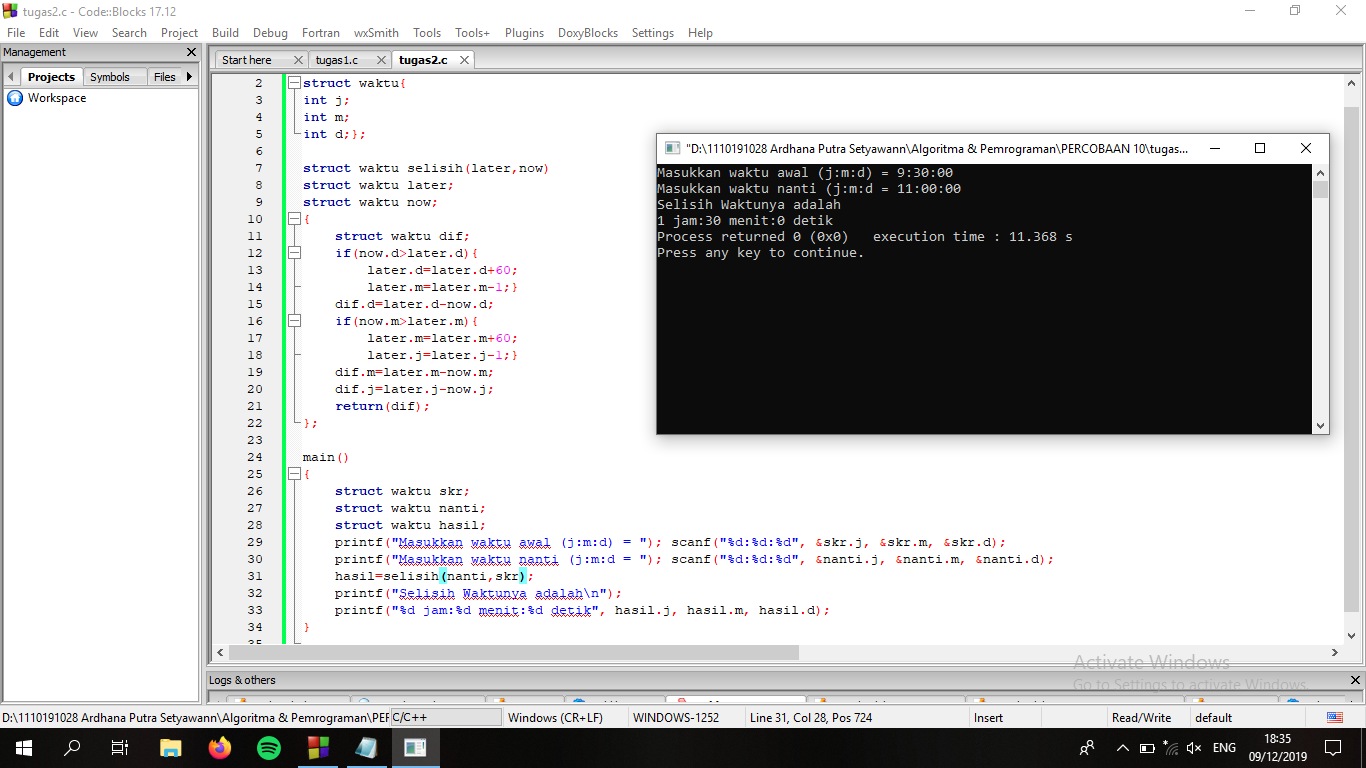
Task: Collapse the if block fold at line 12
Action: pos(294,253)
